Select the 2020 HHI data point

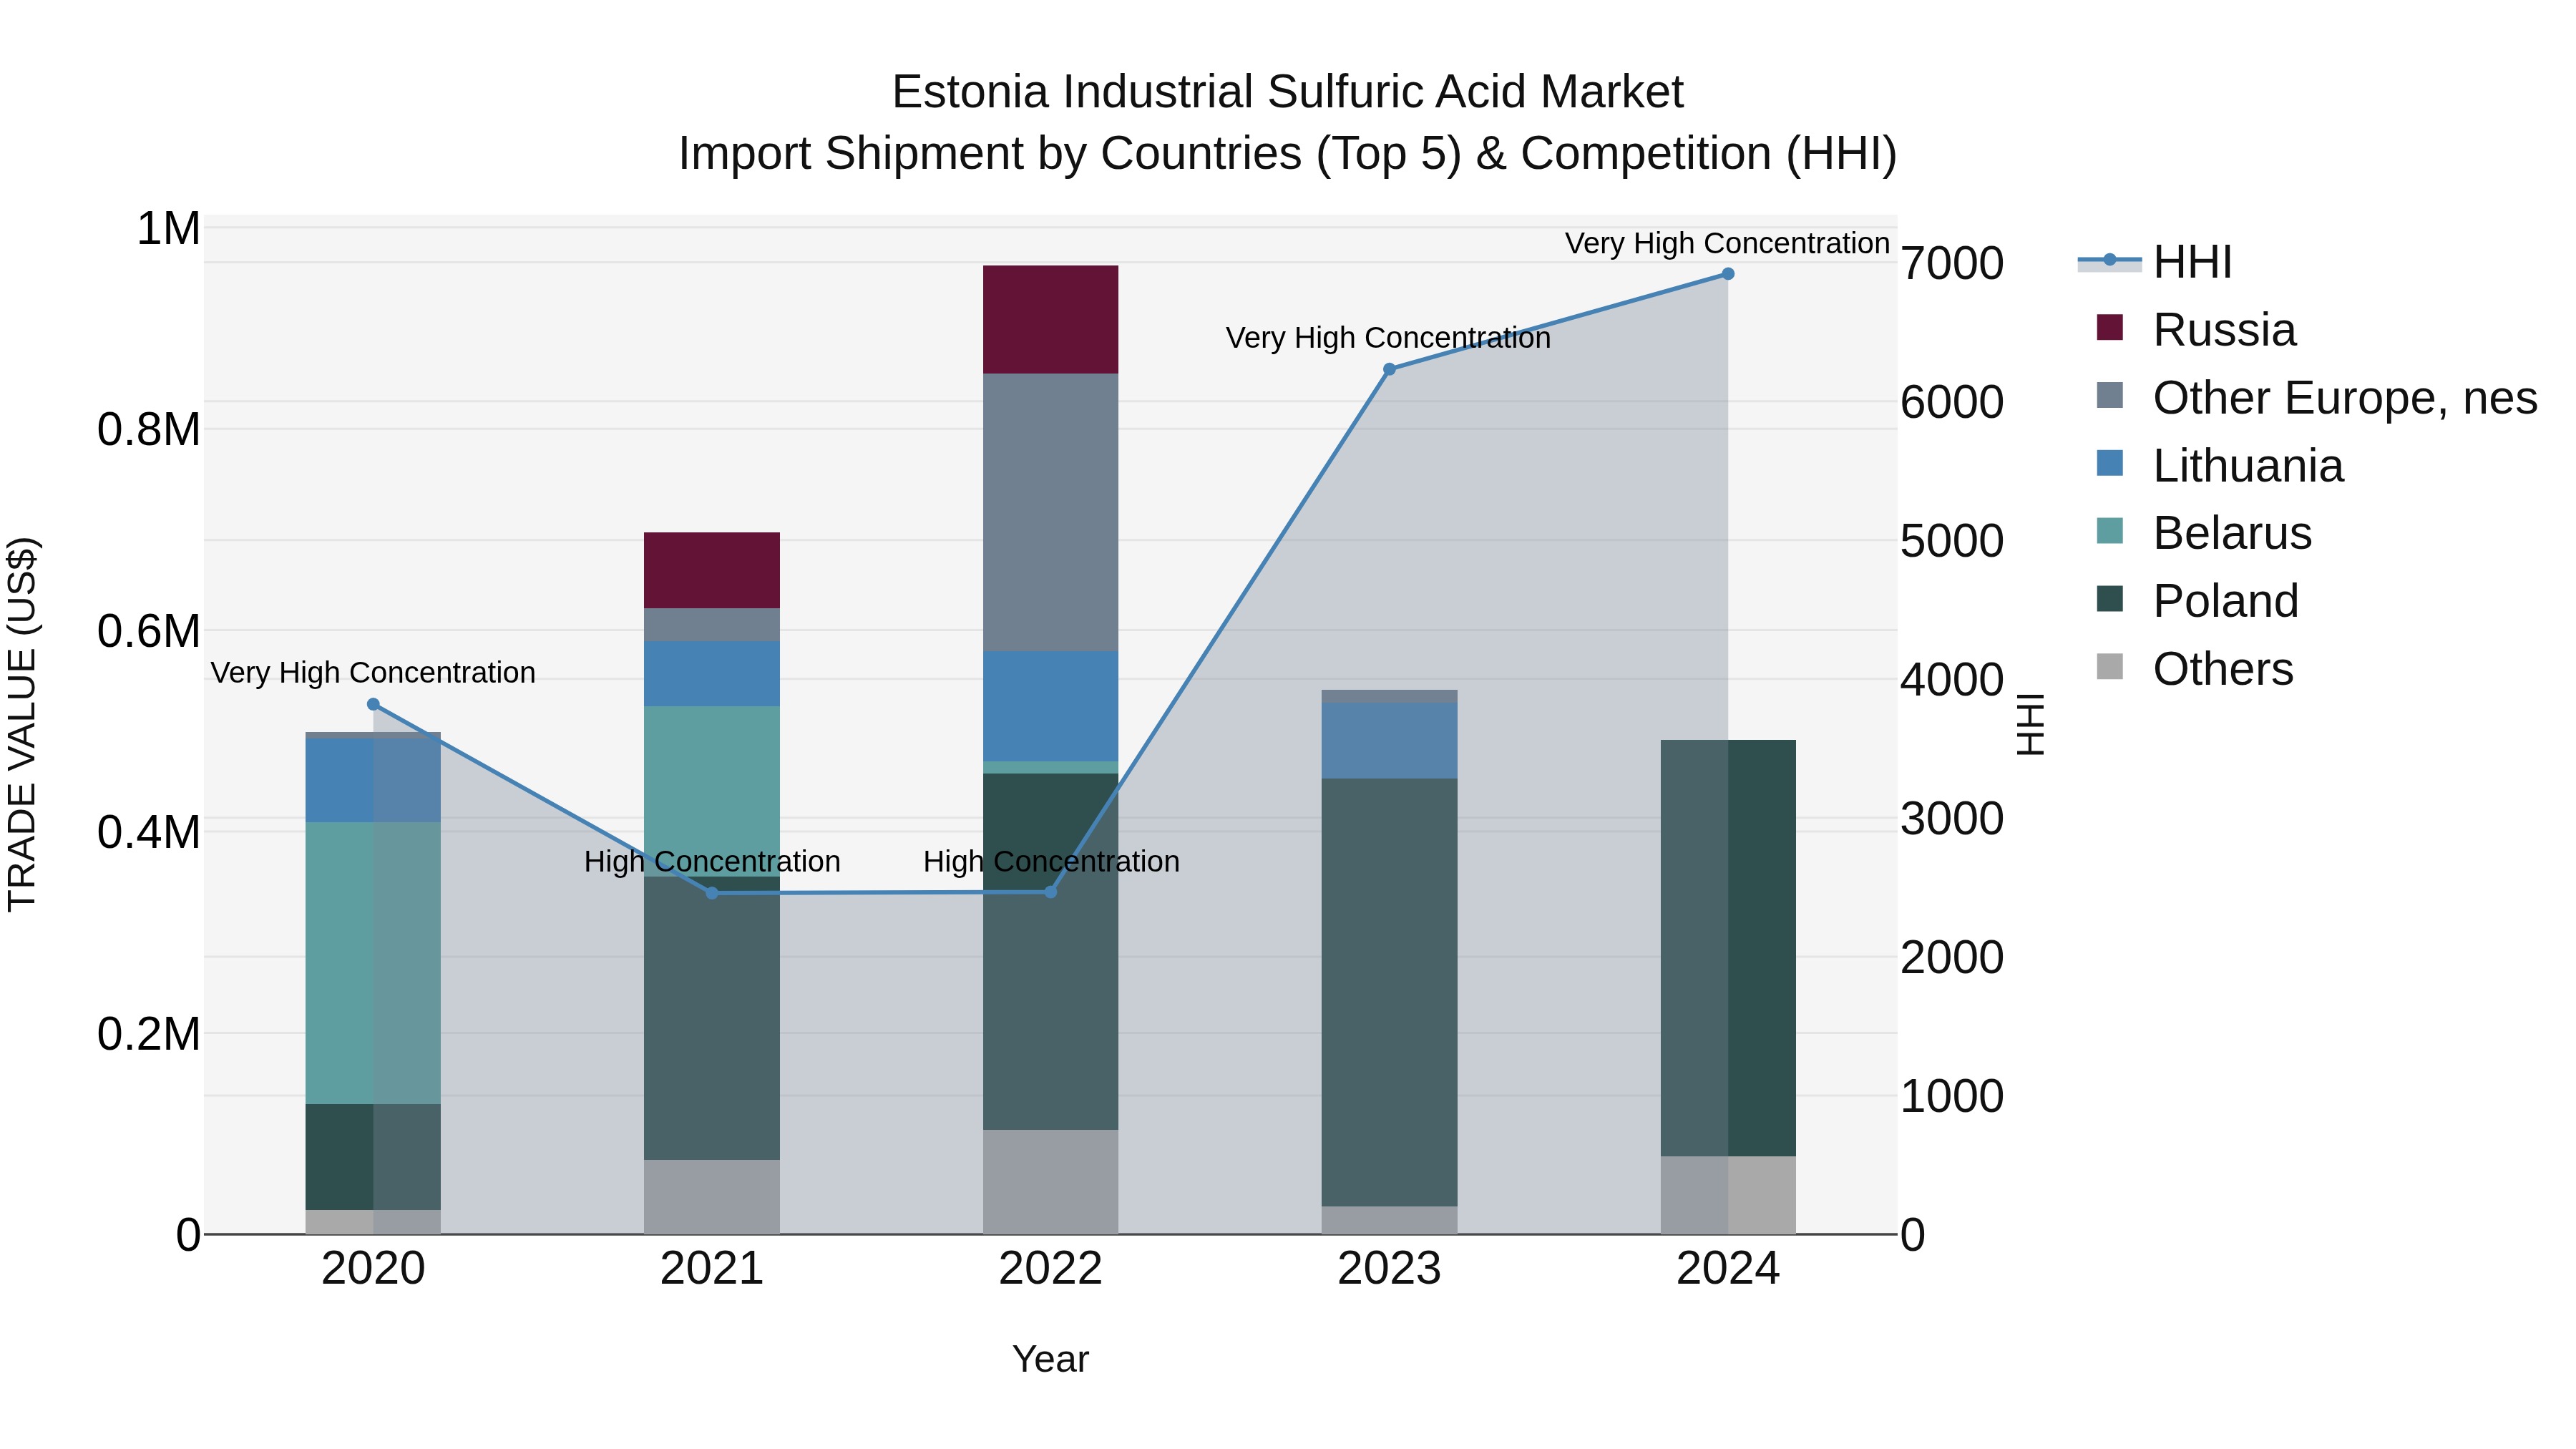pos(373,704)
